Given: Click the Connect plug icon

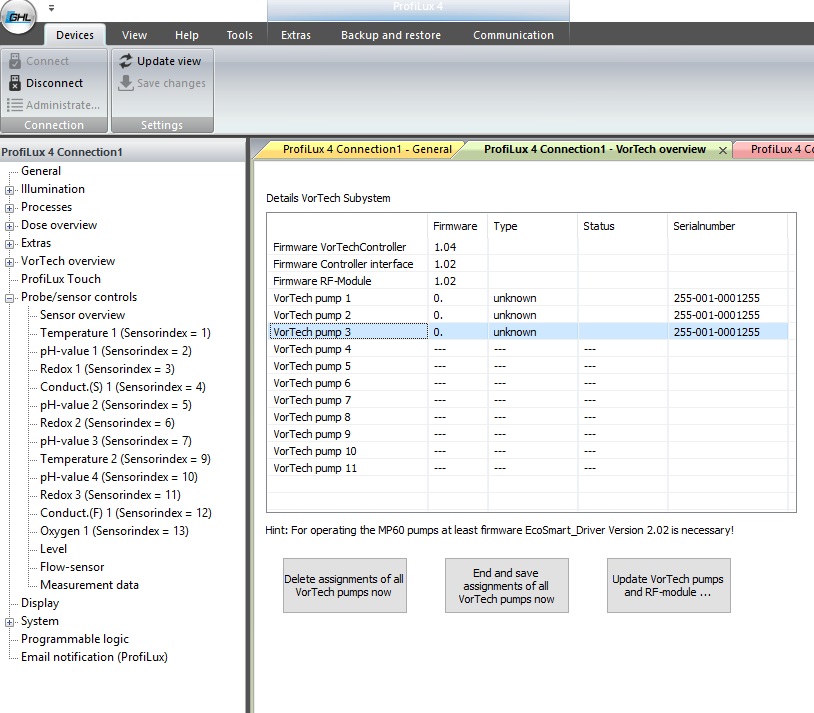Looking at the screenshot, I should (x=15, y=61).
